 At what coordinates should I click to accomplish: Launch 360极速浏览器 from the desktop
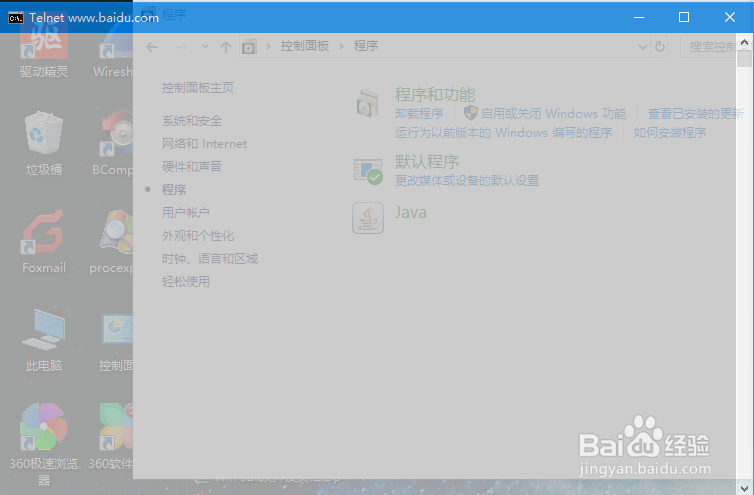click(44, 444)
